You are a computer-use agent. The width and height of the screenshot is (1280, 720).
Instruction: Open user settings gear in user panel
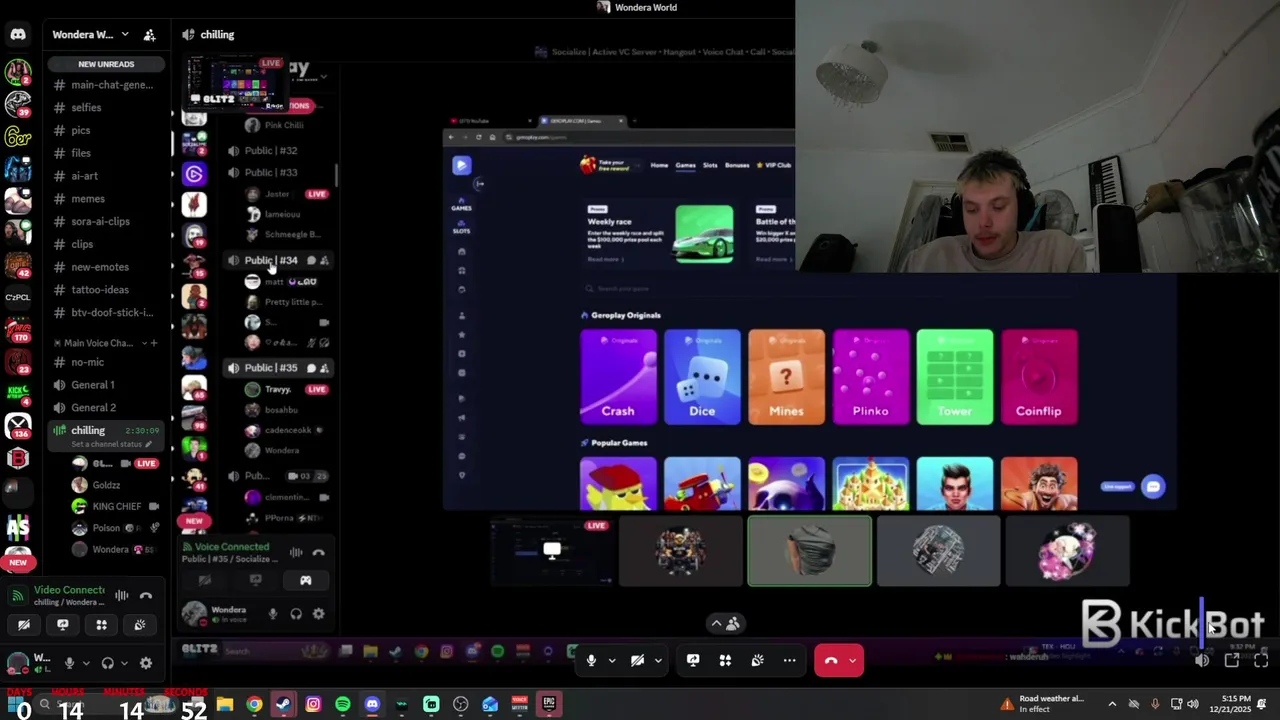(x=146, y=662)
